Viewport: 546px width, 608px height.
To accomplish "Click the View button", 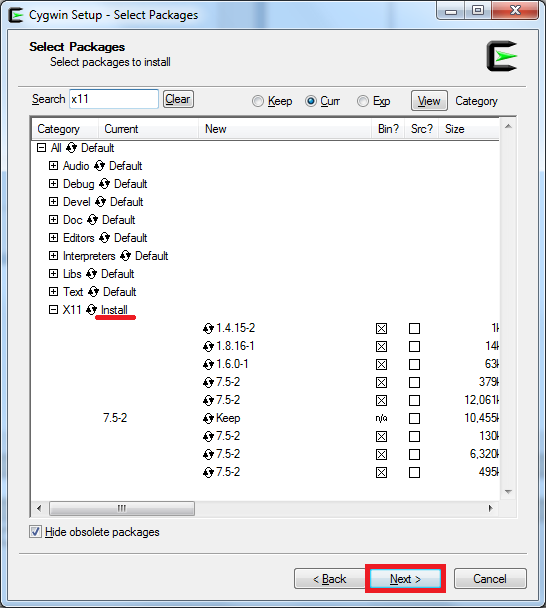I will pos(429,101).
